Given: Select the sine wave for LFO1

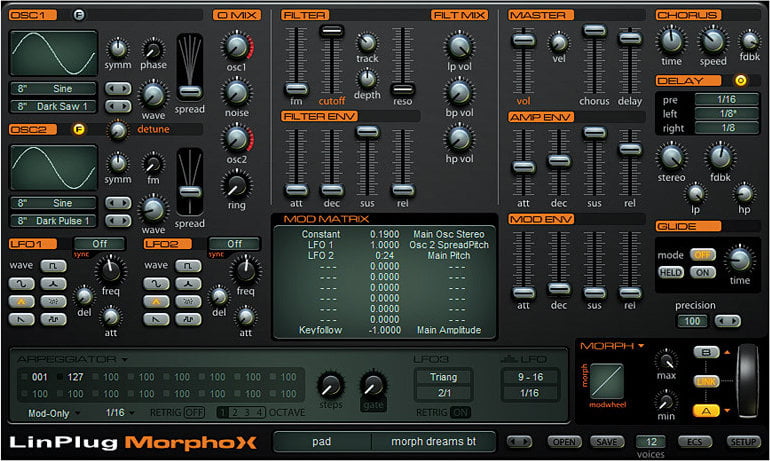Looking at the screenshot, I should [x=22, y=284].
